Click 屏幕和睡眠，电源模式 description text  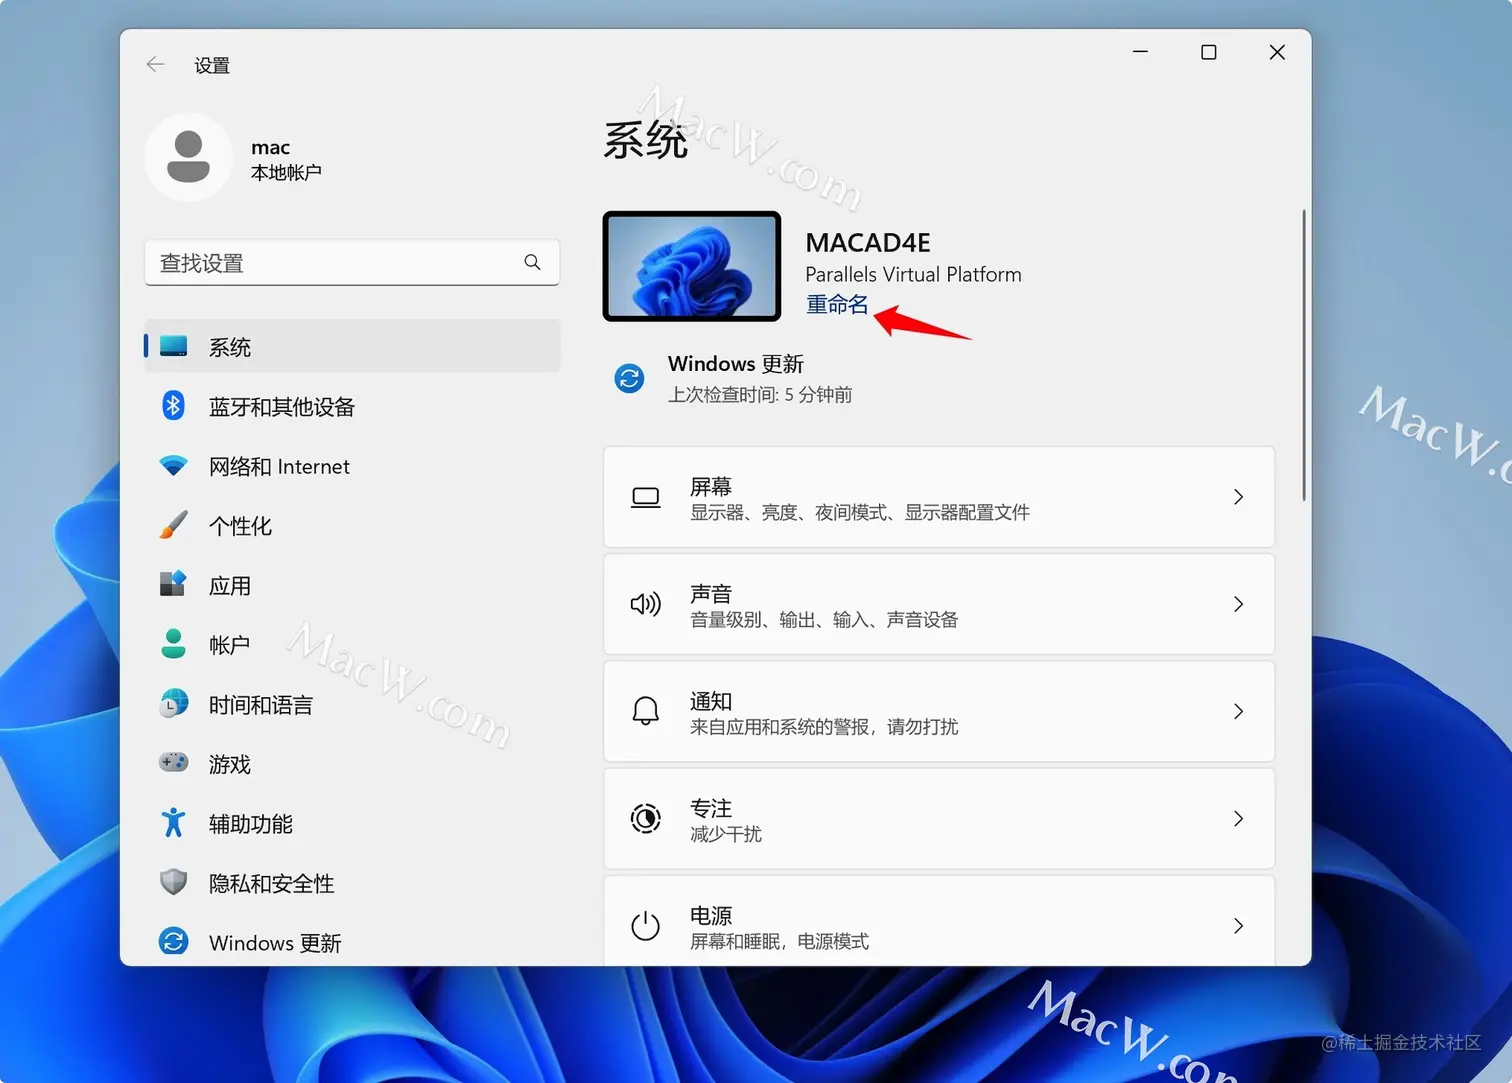pos(779,941)
